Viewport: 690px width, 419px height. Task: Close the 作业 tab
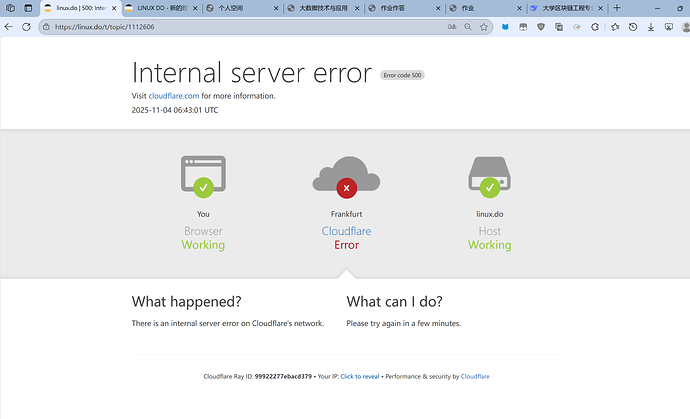[x=519, y=8]
